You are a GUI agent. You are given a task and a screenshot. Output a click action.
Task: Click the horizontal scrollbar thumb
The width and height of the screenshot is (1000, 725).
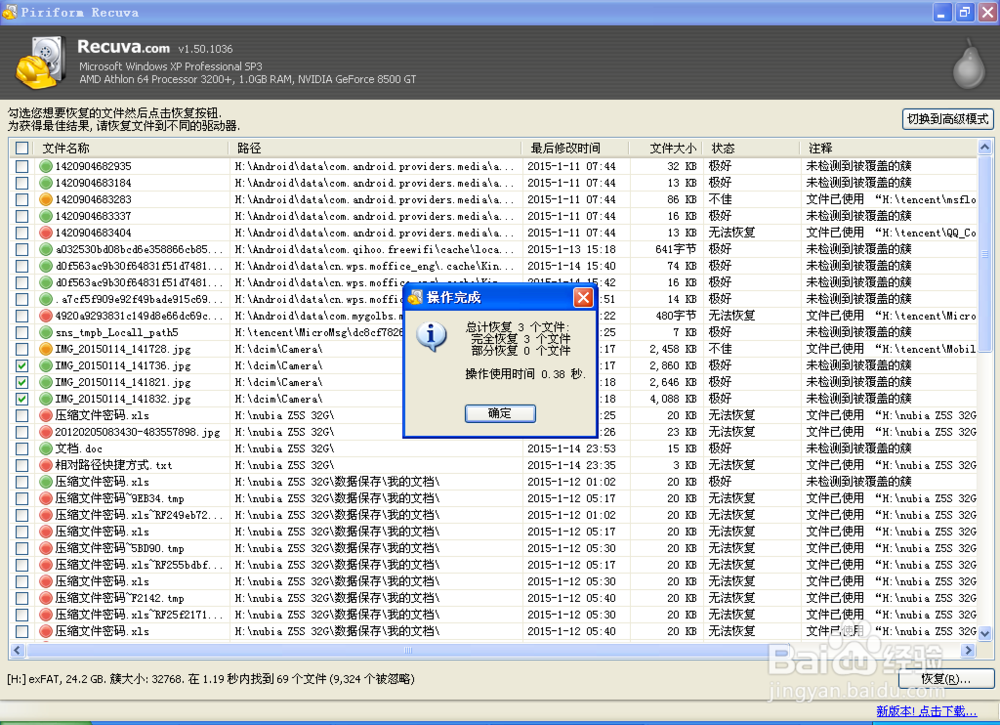pos(408,650)
